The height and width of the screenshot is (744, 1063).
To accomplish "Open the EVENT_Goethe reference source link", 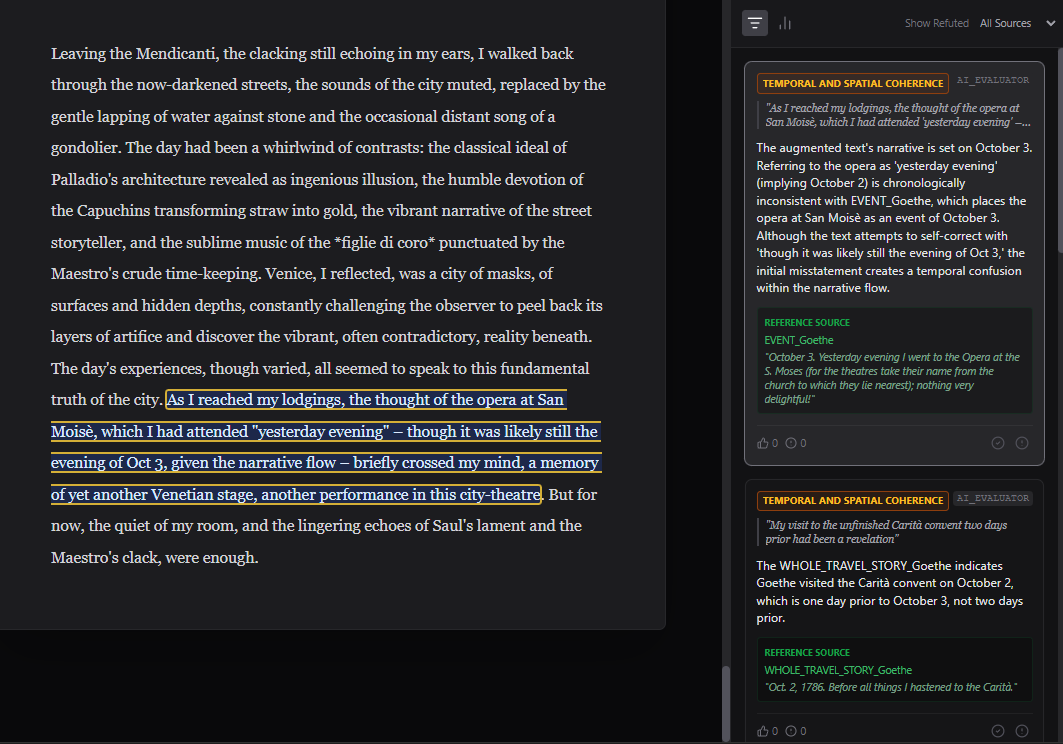I will tap(798, 340).
